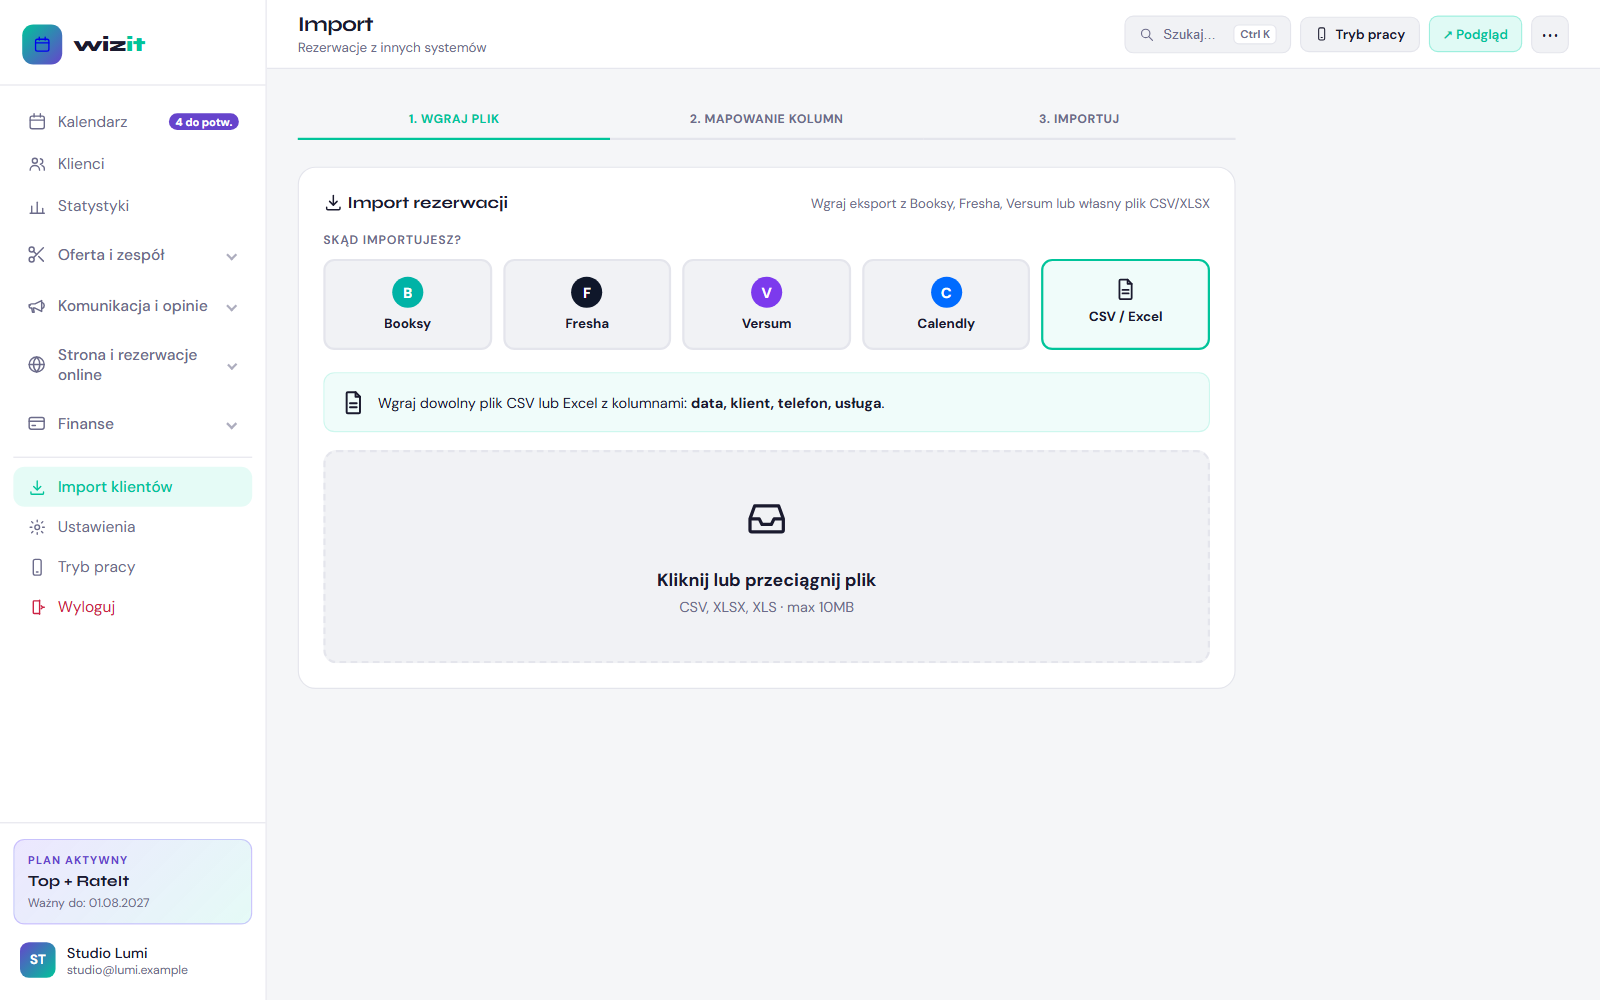This screenshot has height=1000, width=1600.
Task: Click the wizit logo icon
Action: click(x=42, y=44)
